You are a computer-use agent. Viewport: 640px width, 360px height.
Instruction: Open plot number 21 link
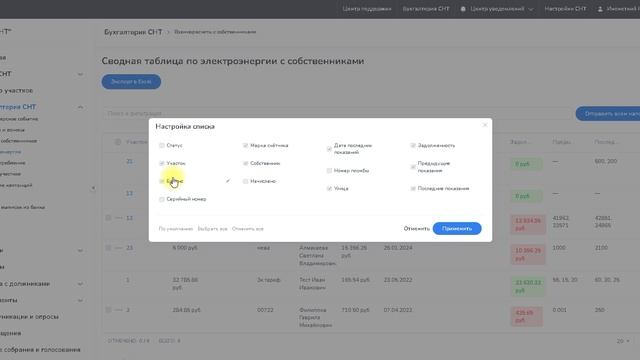tap(129, 162)
